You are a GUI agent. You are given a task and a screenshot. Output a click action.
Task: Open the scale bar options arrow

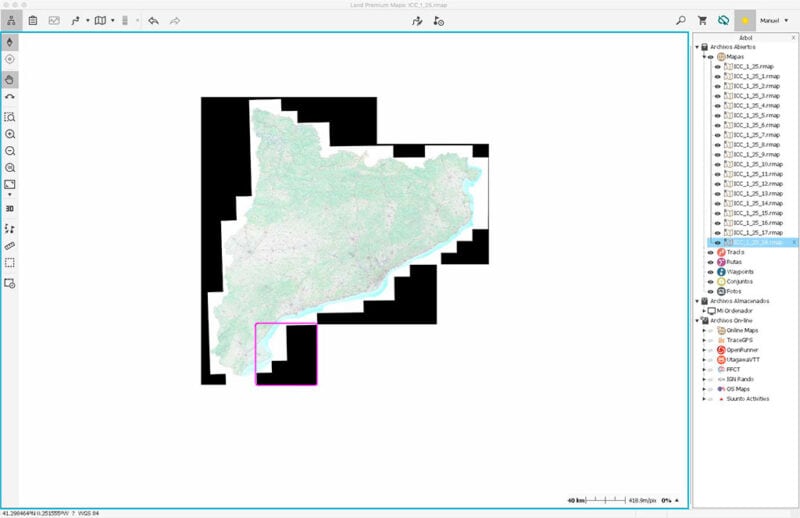pyautogui.click(x=677, y=501)
